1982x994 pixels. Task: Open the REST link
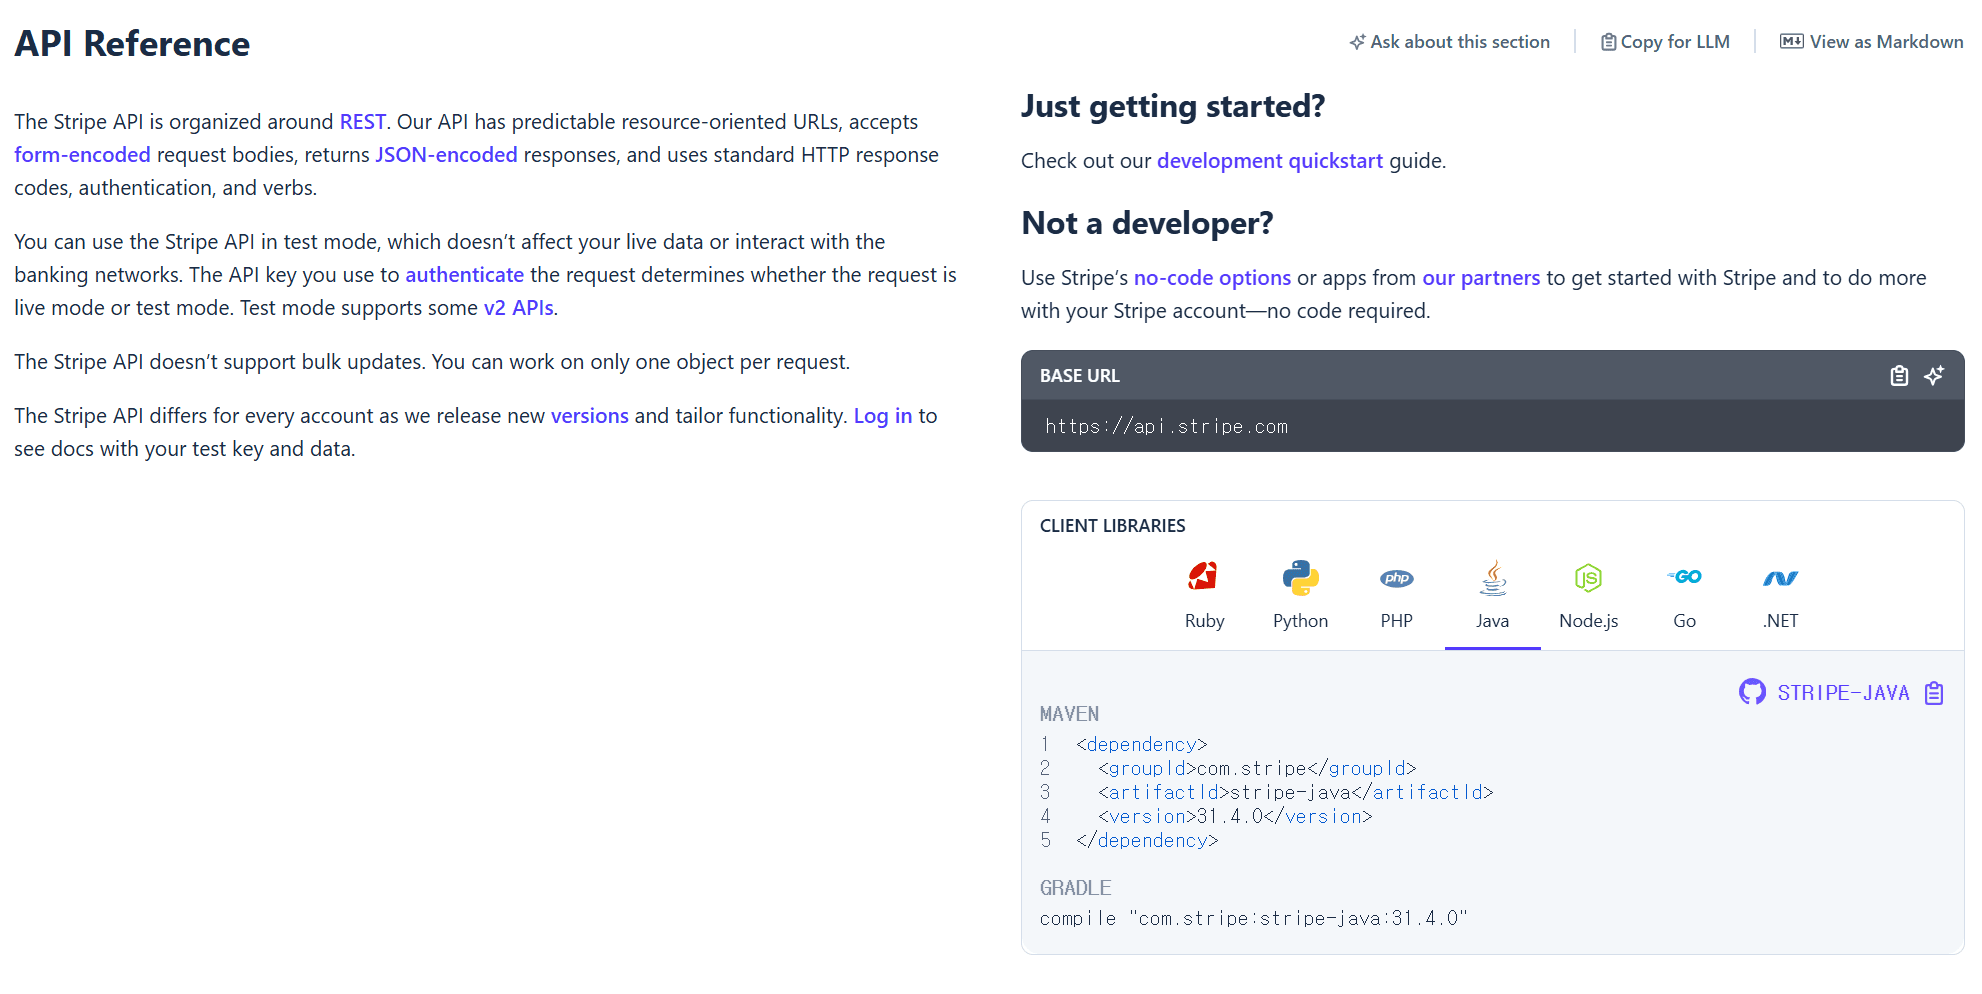point(362,121)
